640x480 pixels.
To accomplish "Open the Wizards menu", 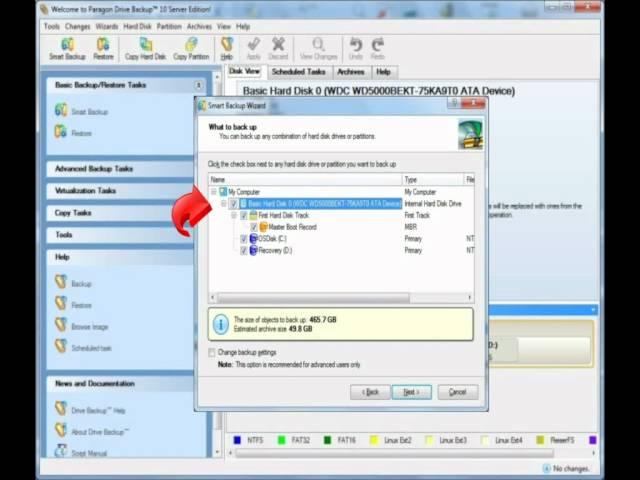I will click(107, 27).
